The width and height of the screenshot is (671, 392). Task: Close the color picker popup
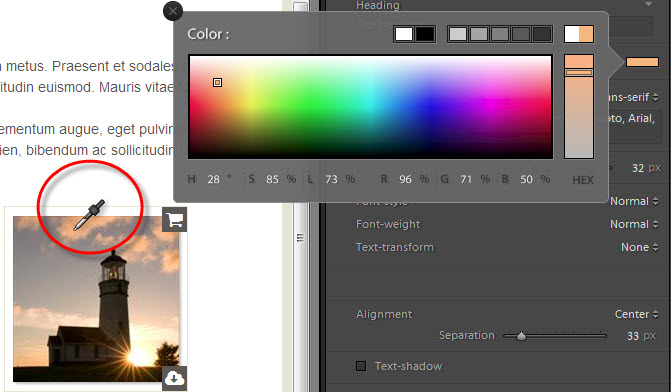coord(173,11)
